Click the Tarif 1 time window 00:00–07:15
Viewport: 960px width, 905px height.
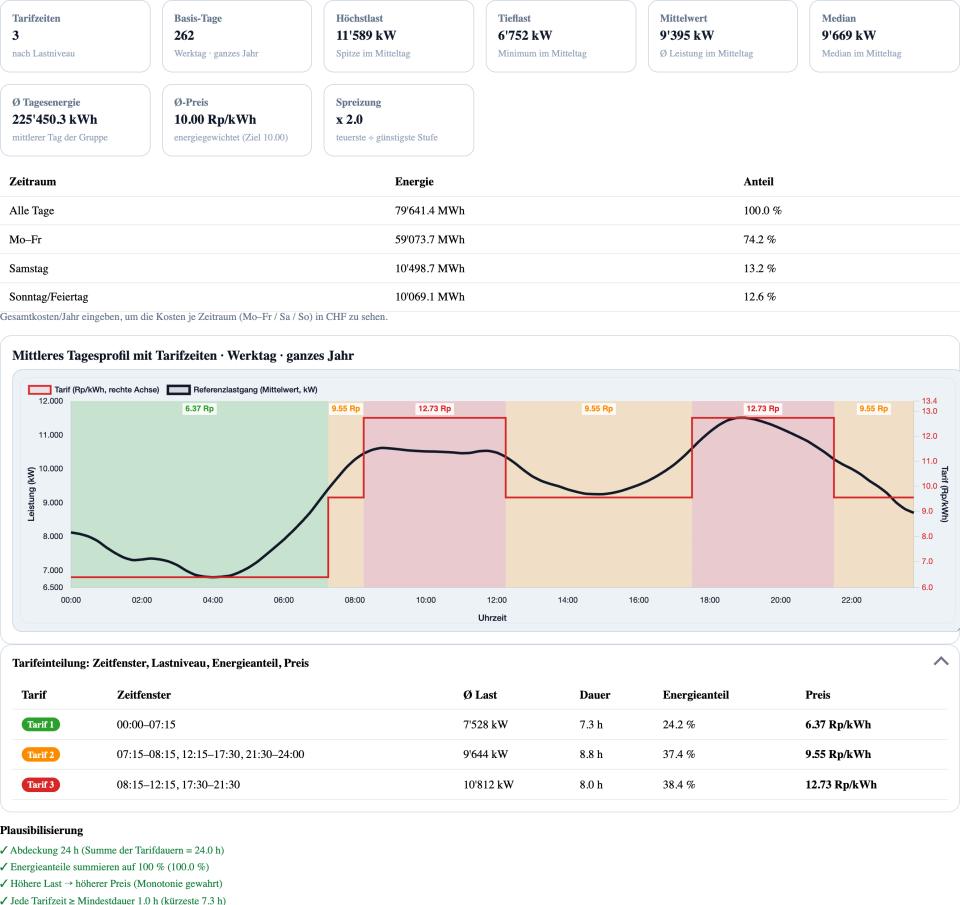146,724
